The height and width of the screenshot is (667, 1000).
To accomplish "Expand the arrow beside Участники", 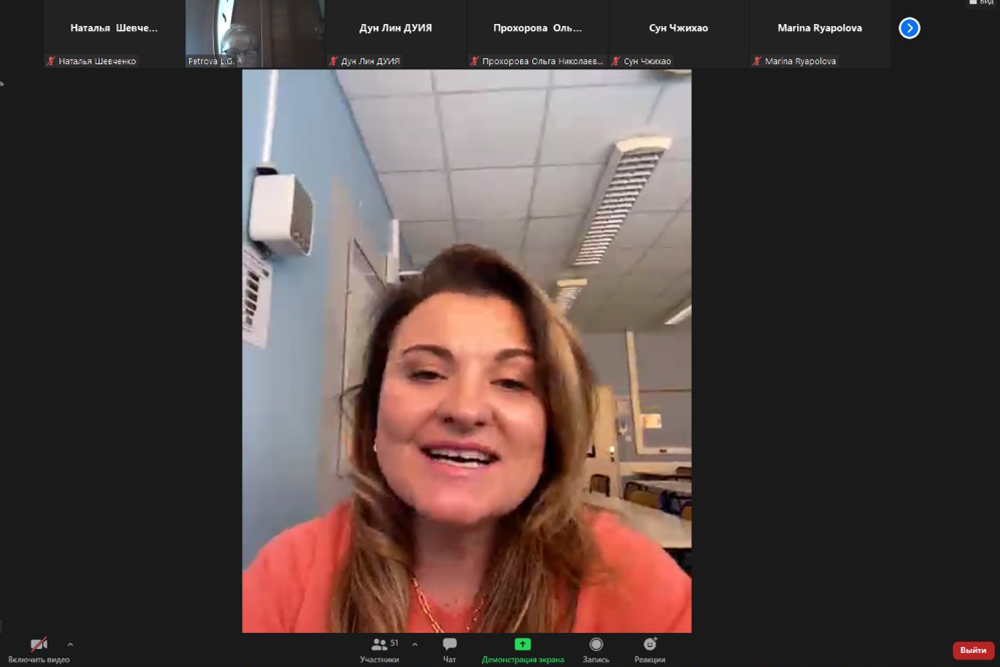I will 415,644.
